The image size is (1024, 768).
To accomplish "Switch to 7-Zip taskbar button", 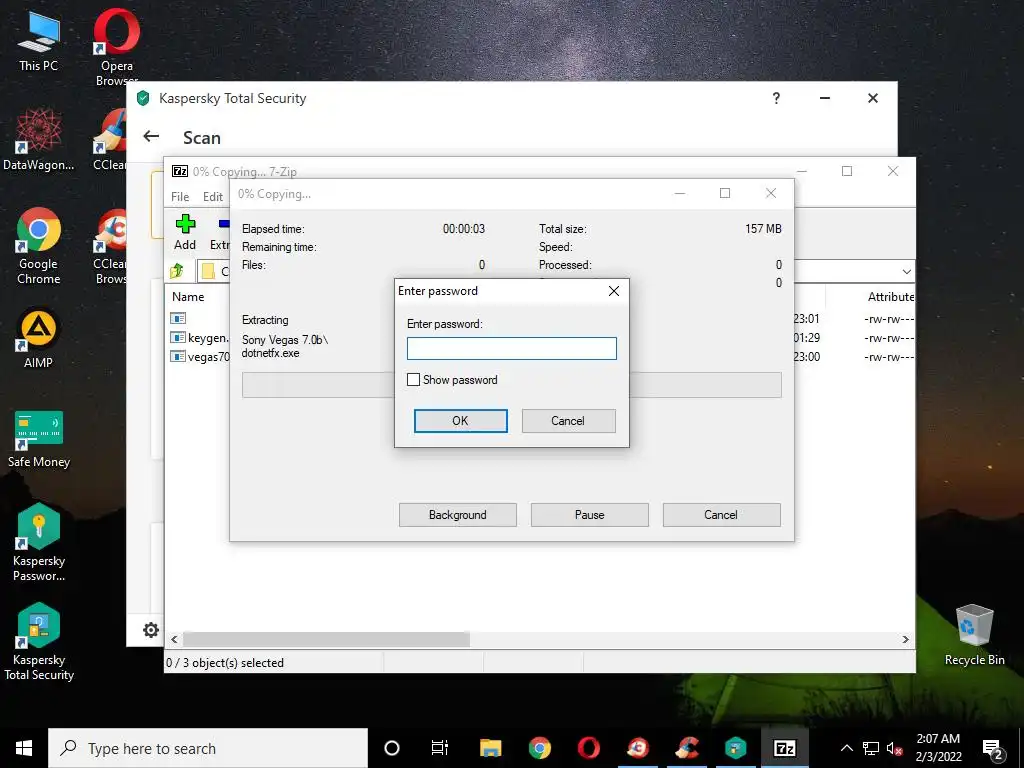I will pos(784,748).
